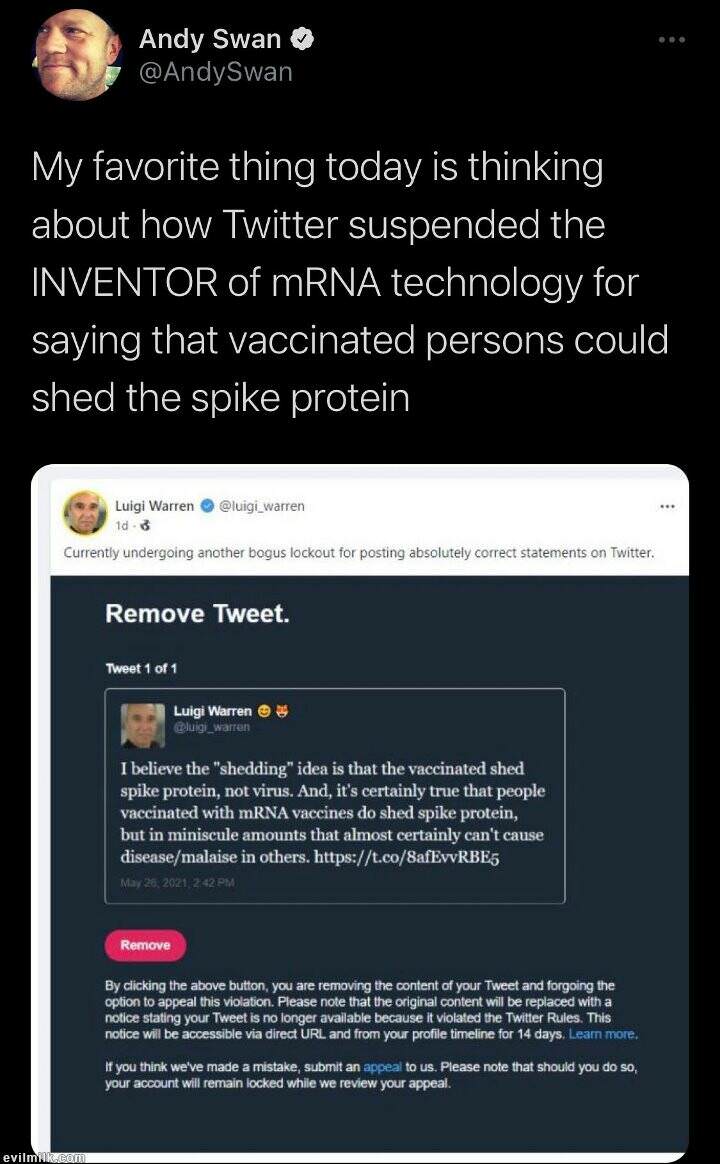Click Andy Swan's profile picture
Screen dimensions: 720x1164
point(77,55)
